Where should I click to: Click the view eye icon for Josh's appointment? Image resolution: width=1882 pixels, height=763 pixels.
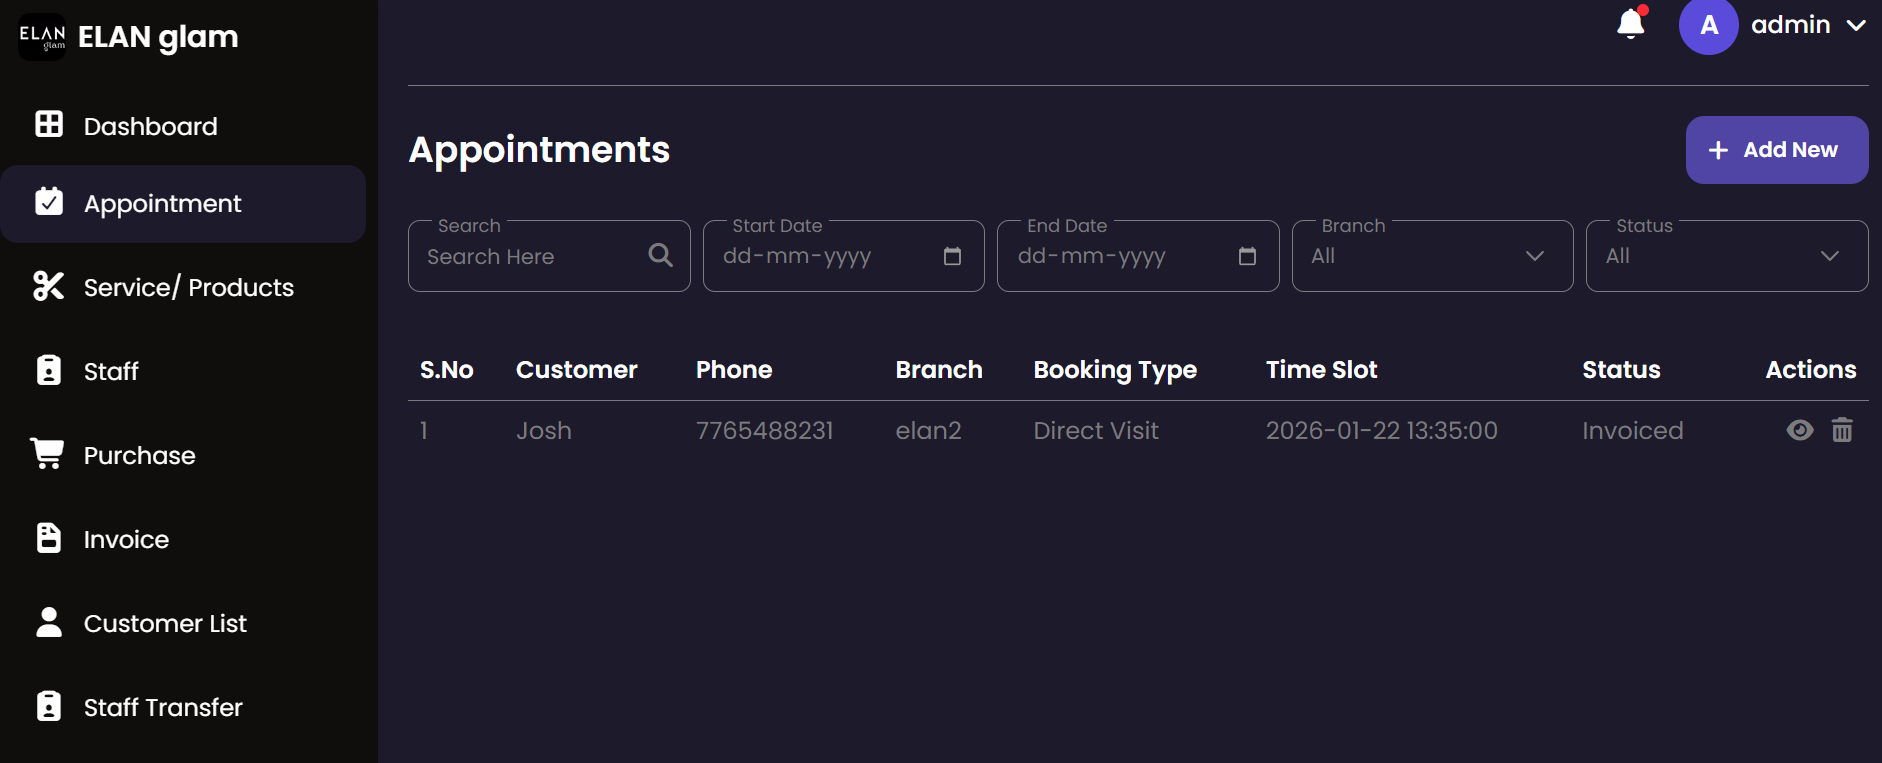1799,430
